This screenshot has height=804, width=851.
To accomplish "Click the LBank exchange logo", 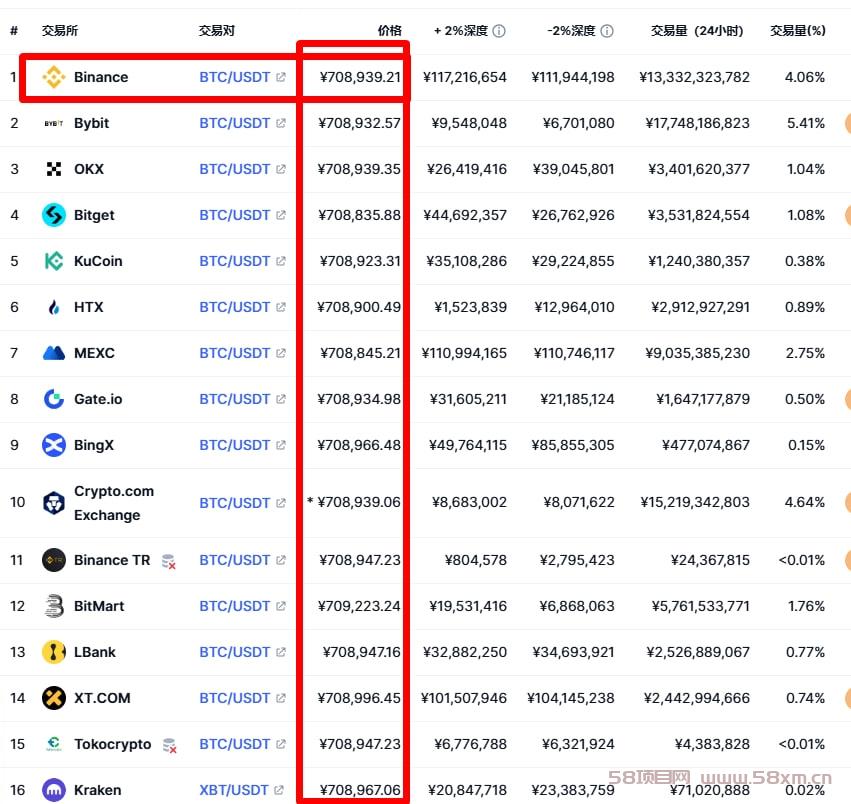I will tap(54, 652).
